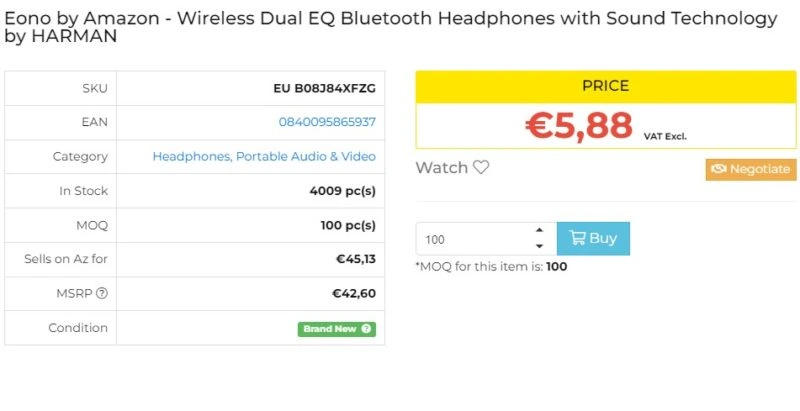Click the yellow PRICE header bar

(605, 86)
